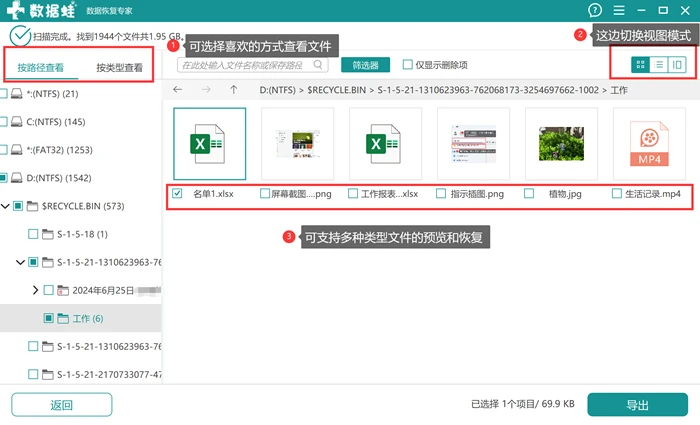Expand the 2024年6月25日 folder node

[35, 291]
